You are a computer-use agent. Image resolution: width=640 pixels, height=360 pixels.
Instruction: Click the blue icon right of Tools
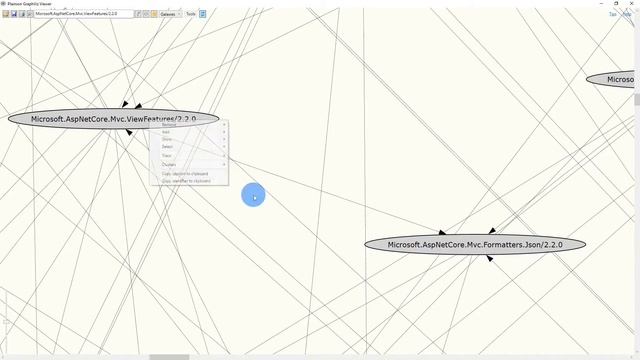(x=202, y=14)
